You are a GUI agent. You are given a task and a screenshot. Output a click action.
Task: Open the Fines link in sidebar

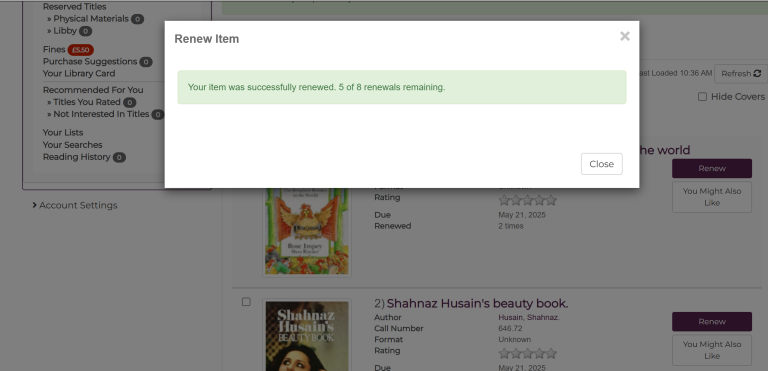tap(54, 49)
